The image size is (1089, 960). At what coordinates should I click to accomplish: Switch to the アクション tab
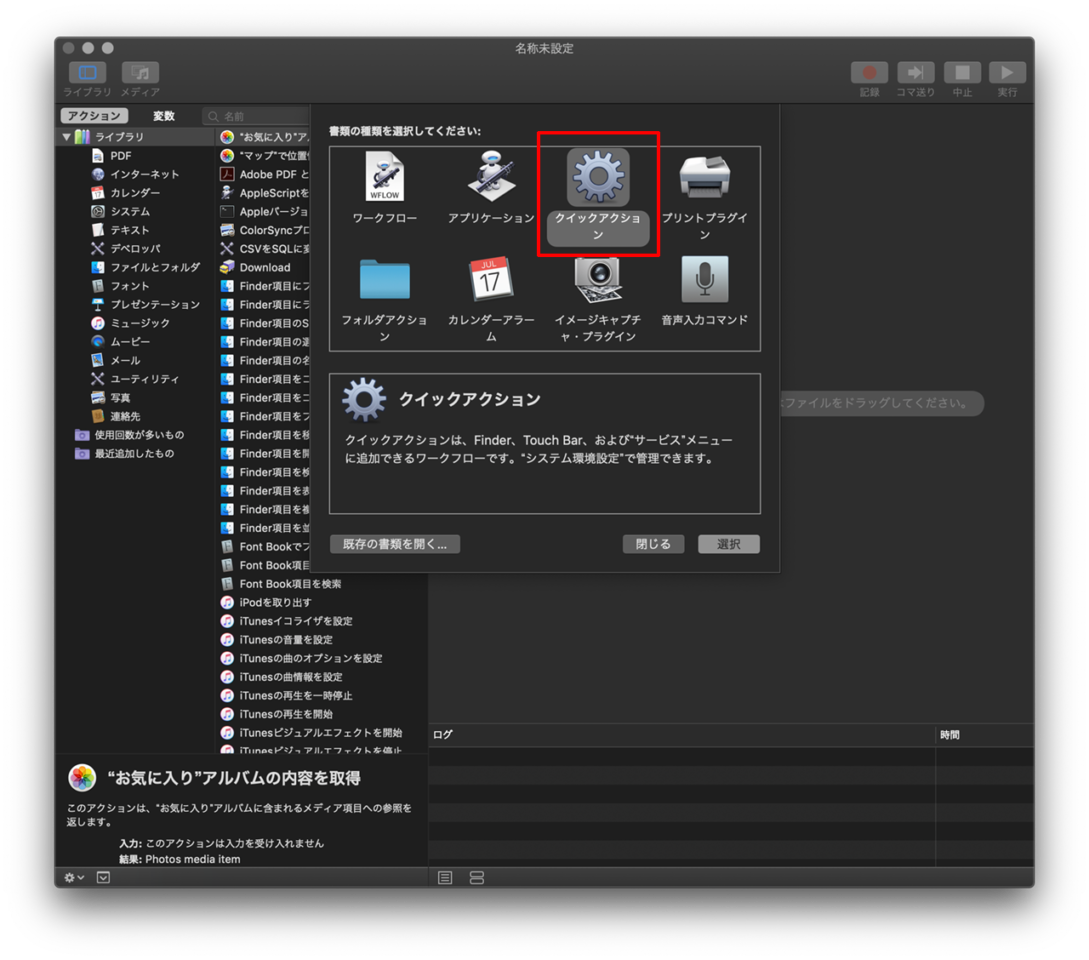(x=94, y=116)
